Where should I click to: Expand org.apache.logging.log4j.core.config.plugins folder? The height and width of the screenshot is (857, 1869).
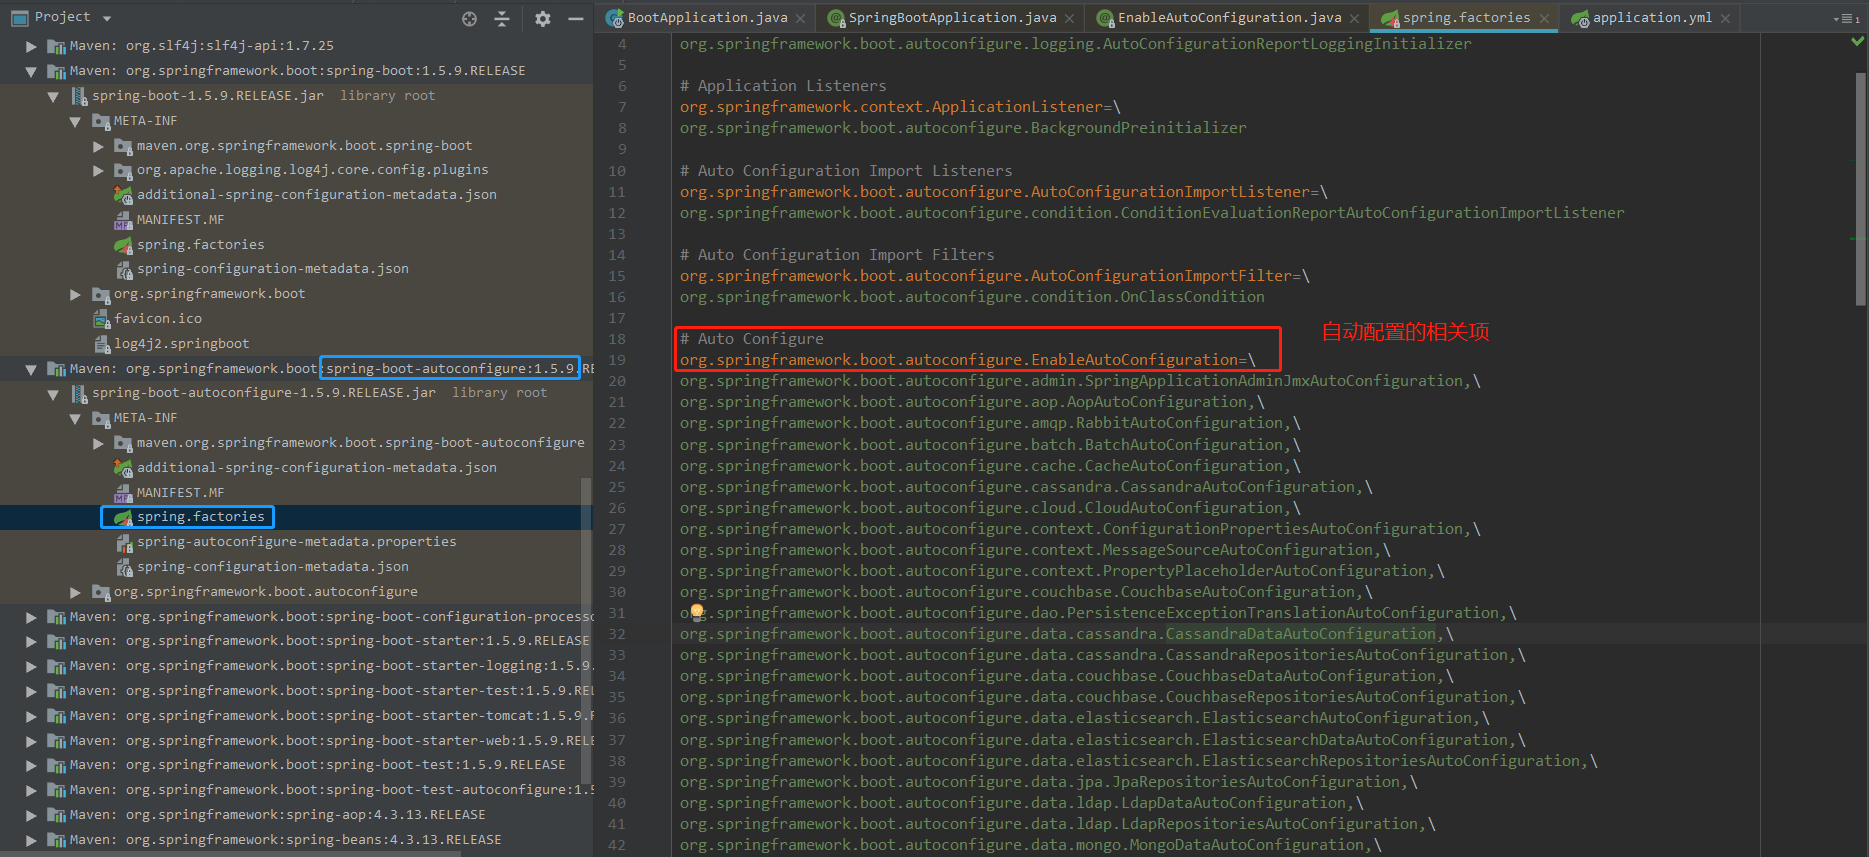[x=98, y=170]
